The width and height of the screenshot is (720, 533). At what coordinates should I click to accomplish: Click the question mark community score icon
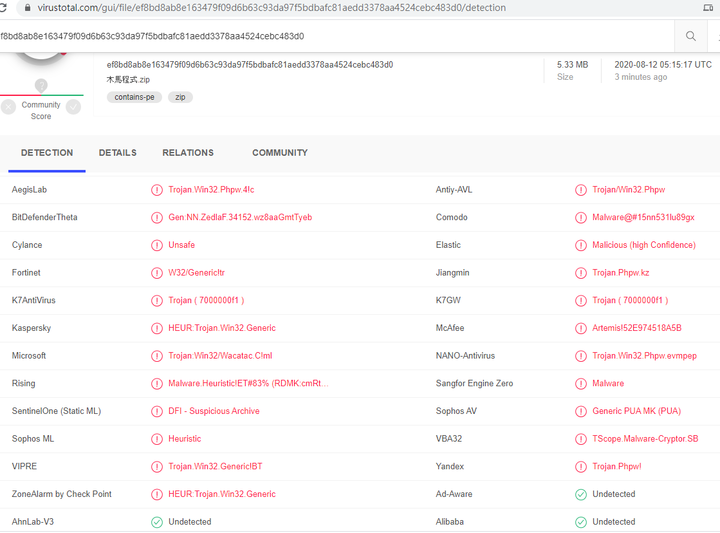click(x=41, y=85)
